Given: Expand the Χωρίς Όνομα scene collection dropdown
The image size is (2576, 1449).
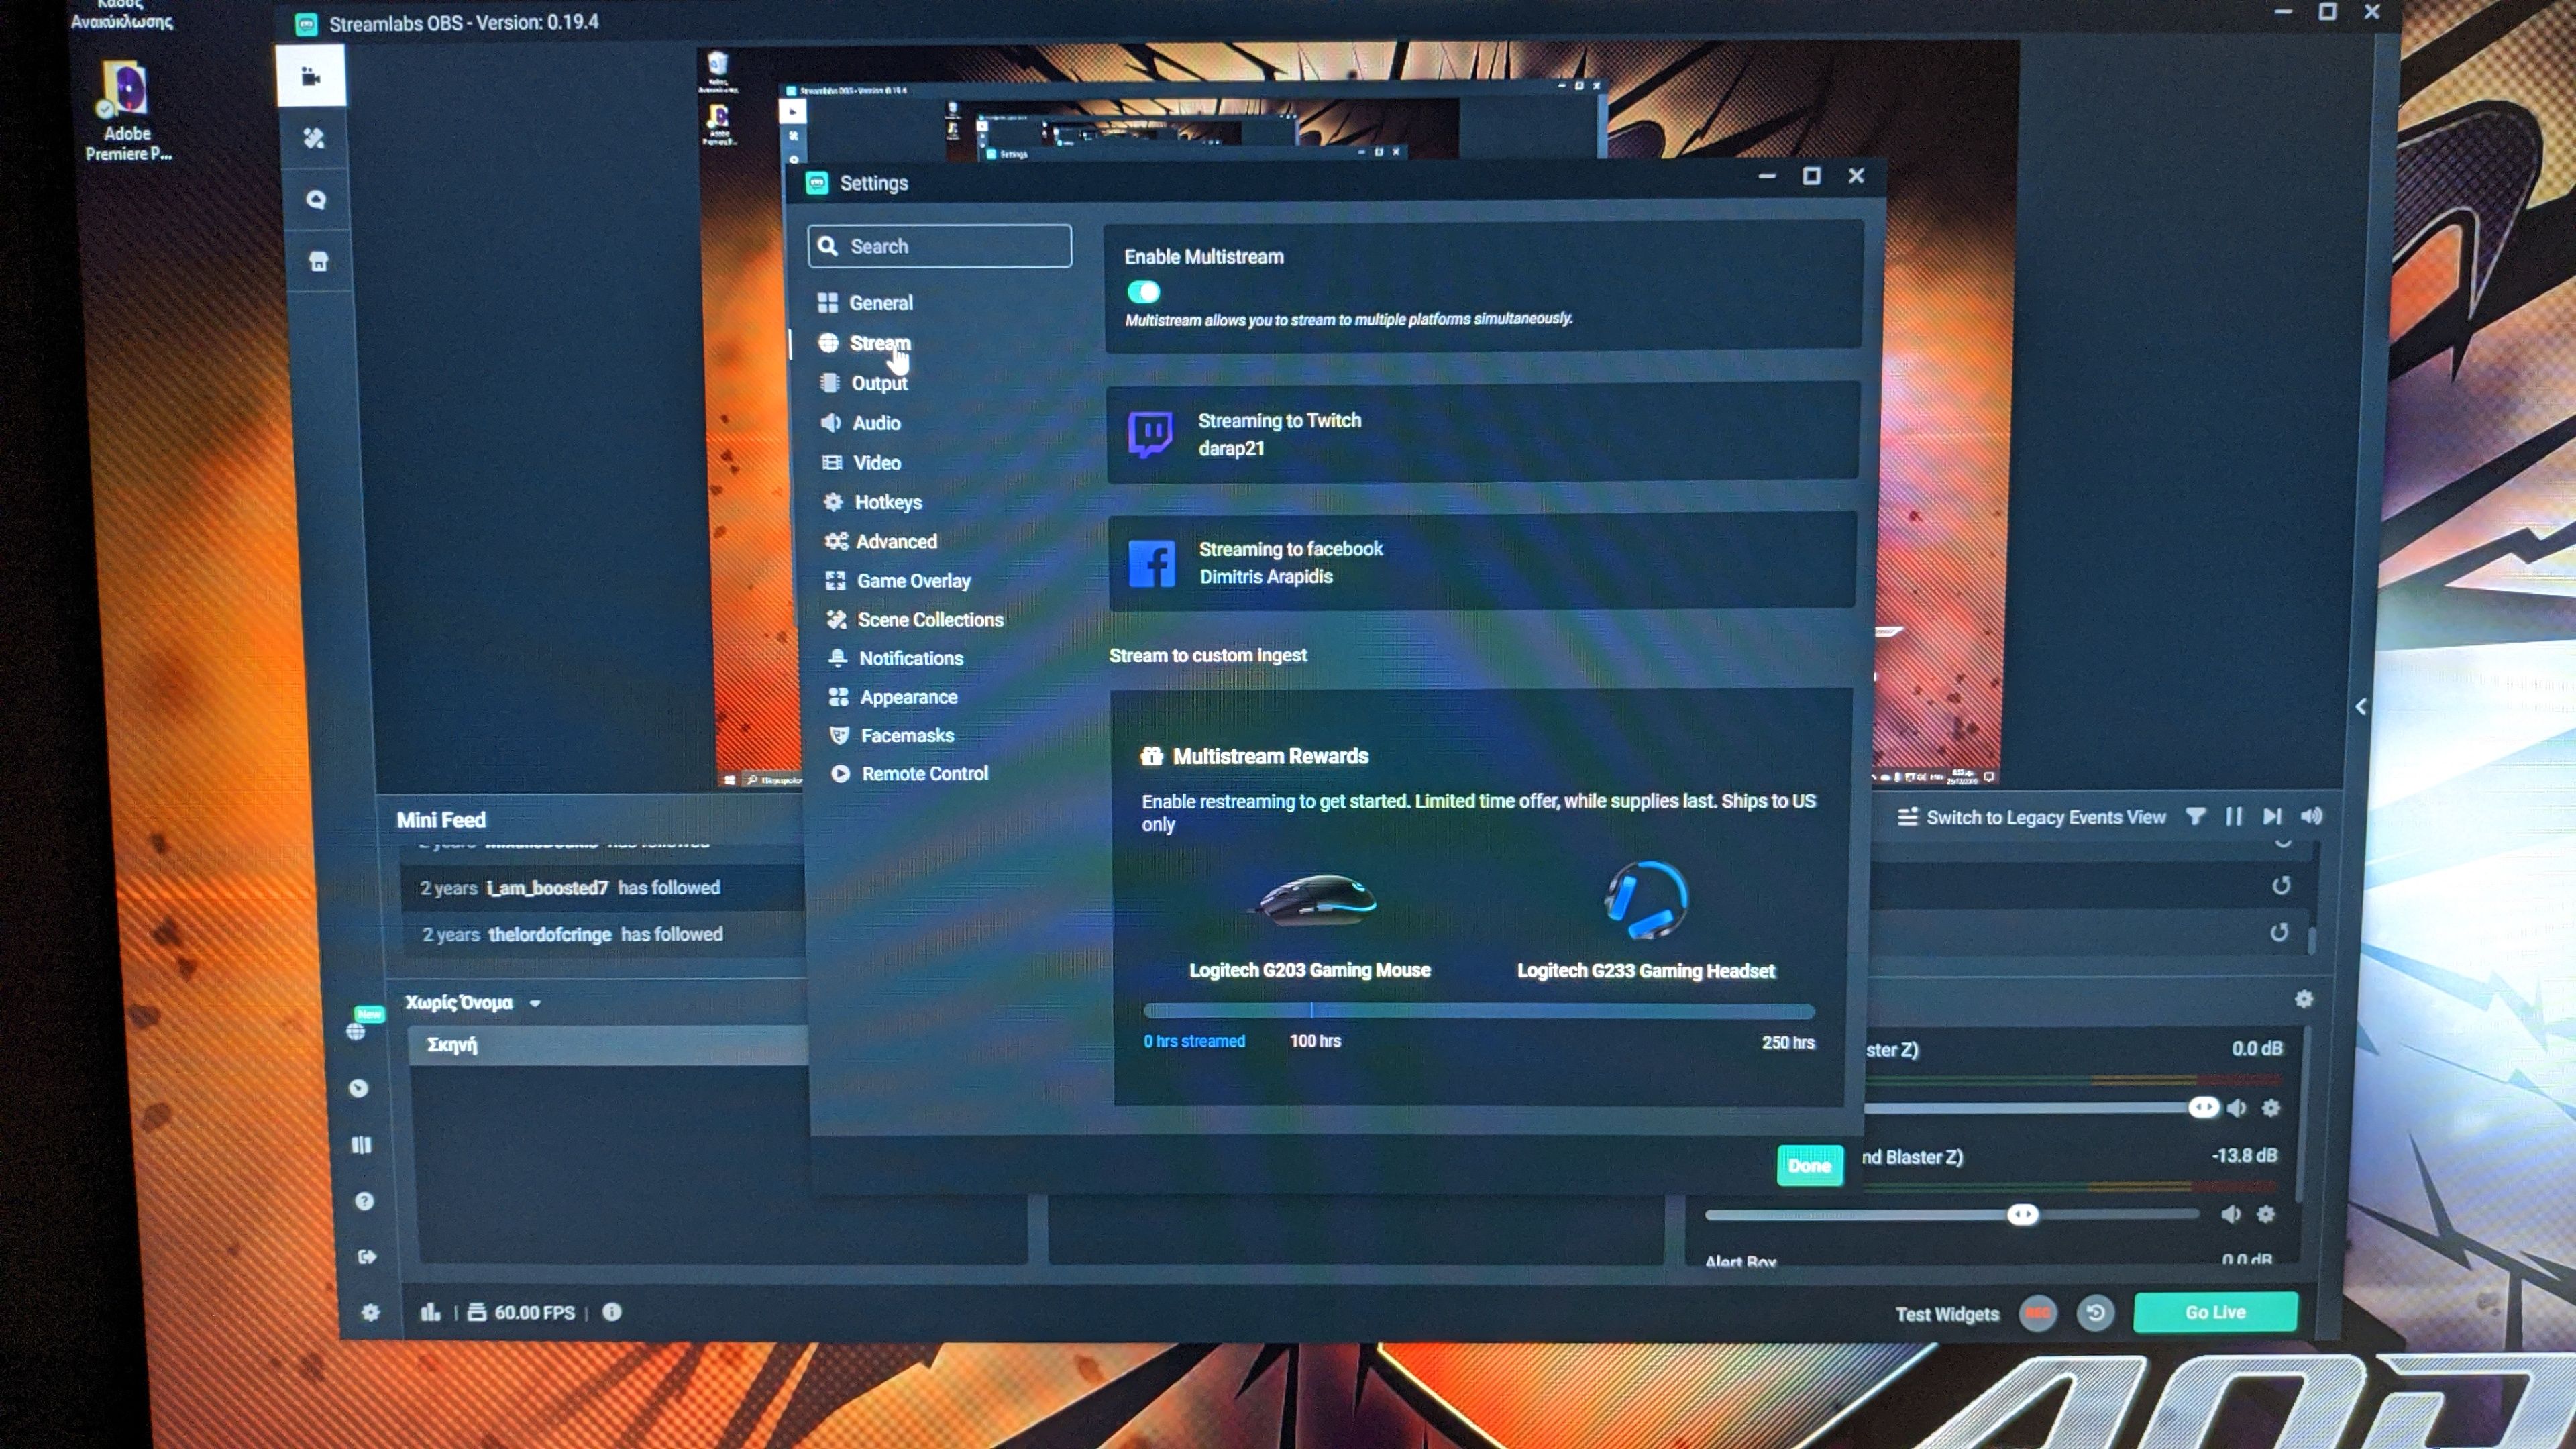Looking at the screenshot, I should point(536,1003).
